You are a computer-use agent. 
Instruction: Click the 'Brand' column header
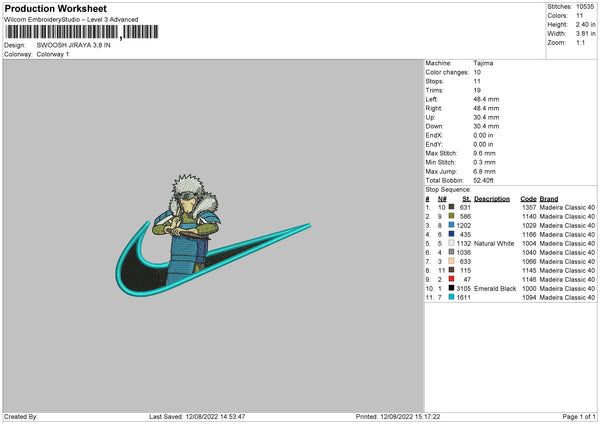(549, 199)
